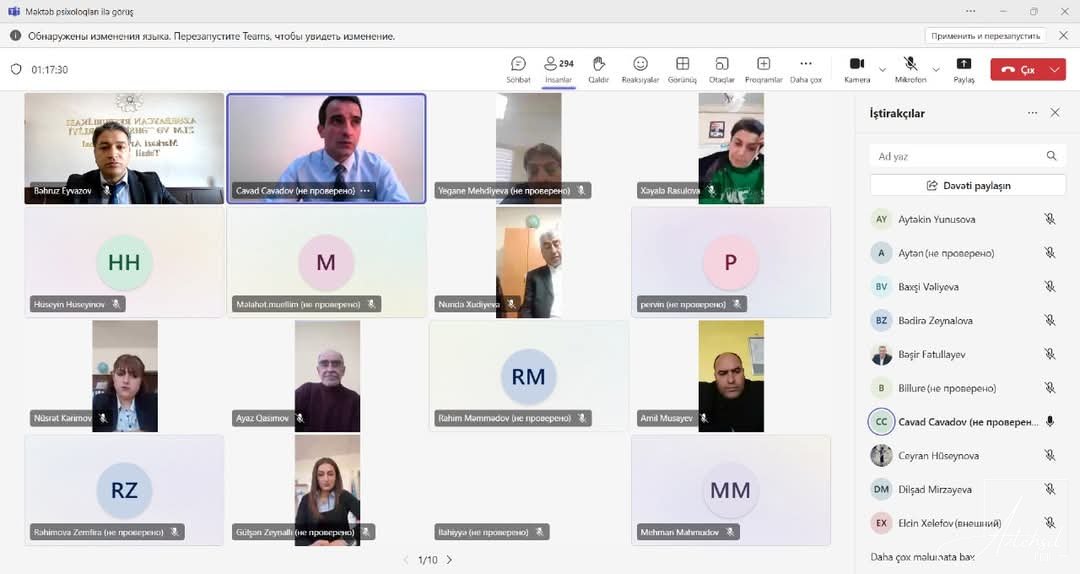Share screen with Paylaş icon
The image size is (1080, 574).
click(964, 69)
